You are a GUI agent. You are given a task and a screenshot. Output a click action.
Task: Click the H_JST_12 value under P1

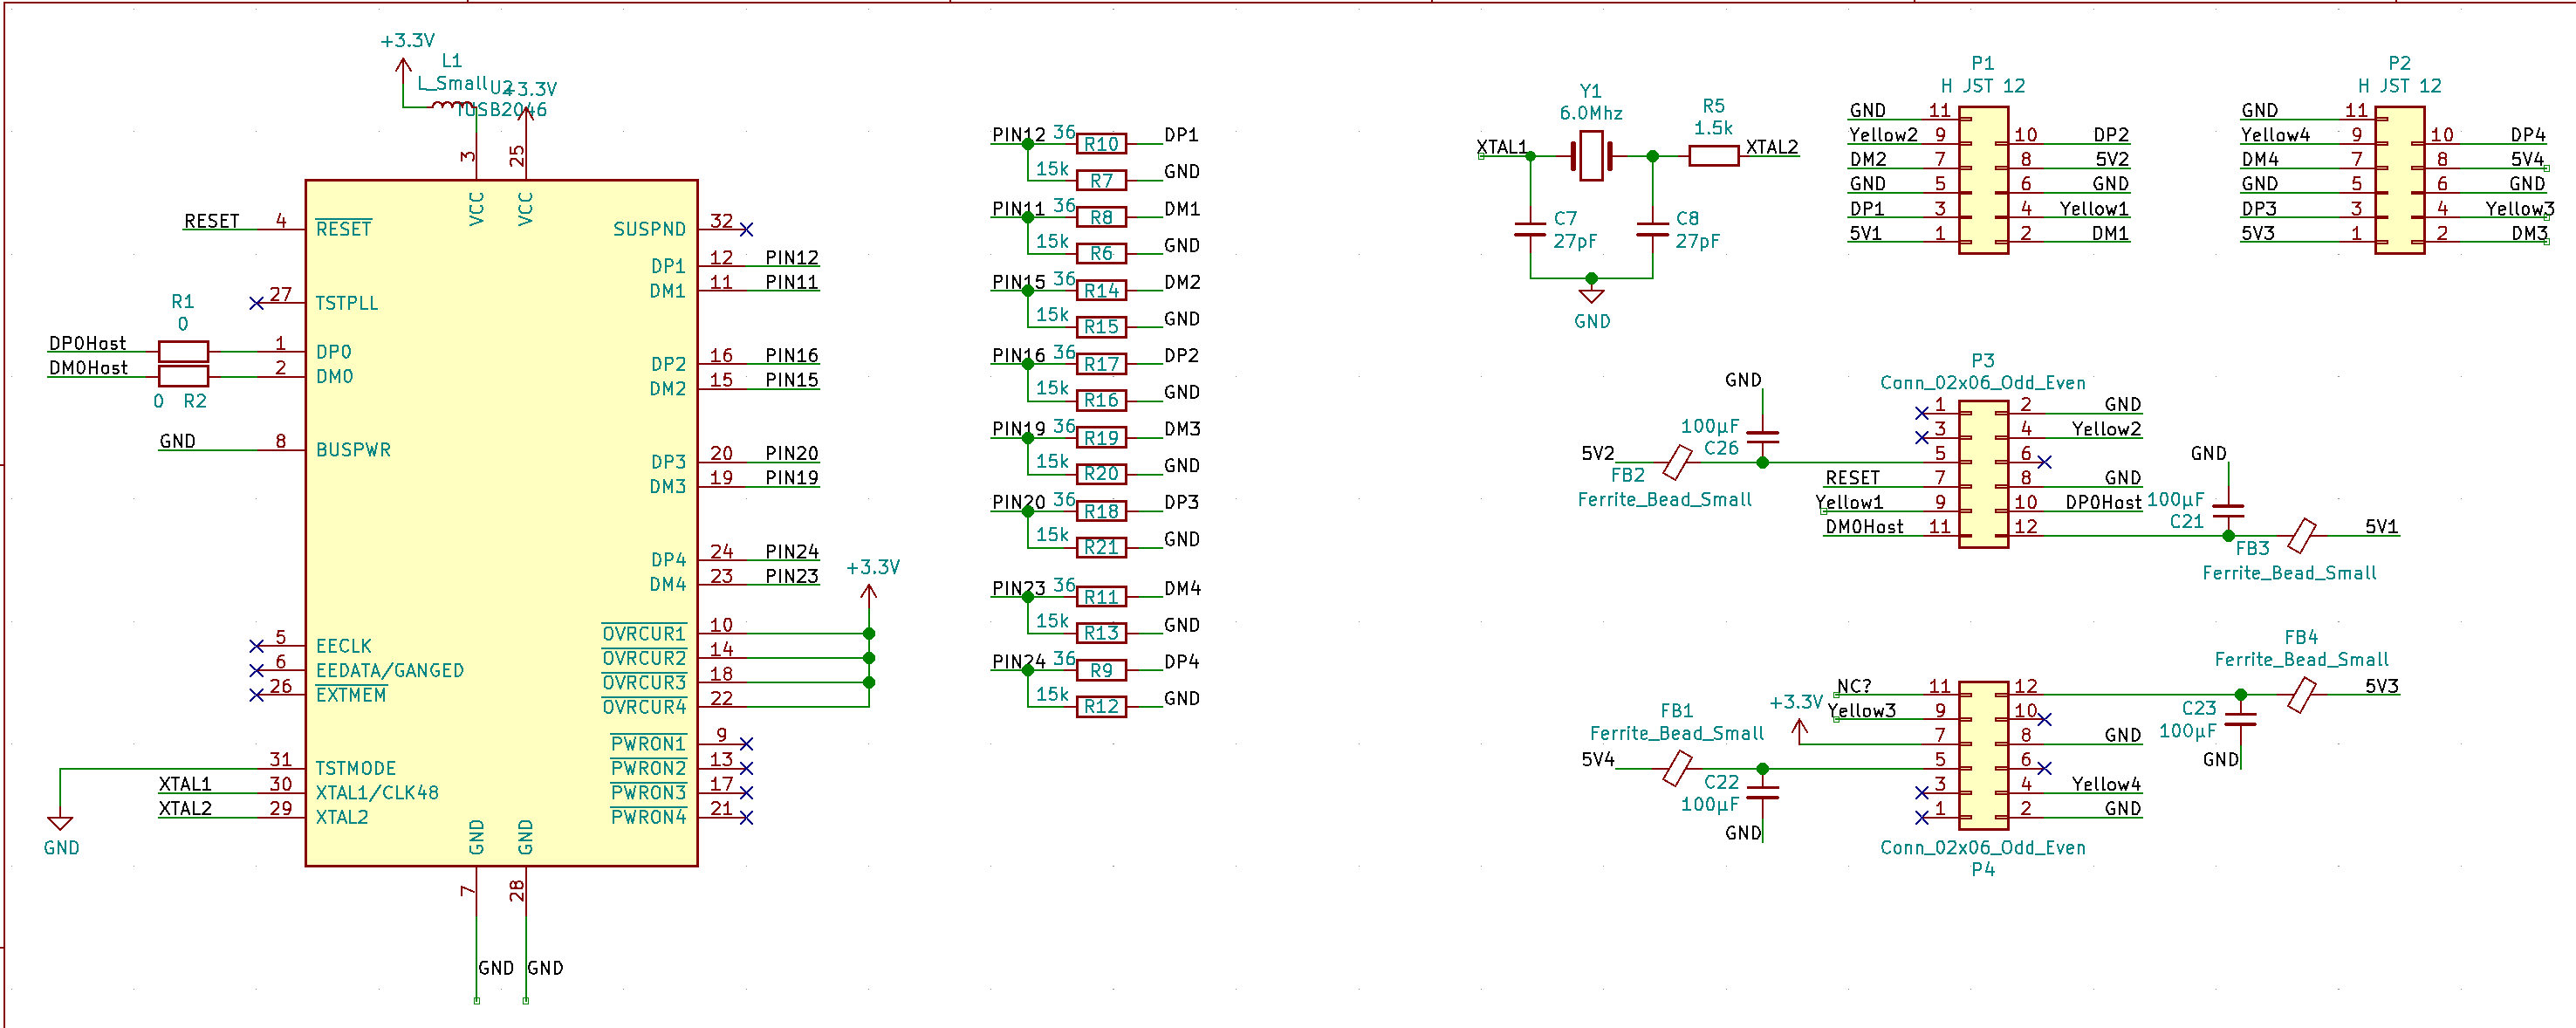(x=1983, y=86)
